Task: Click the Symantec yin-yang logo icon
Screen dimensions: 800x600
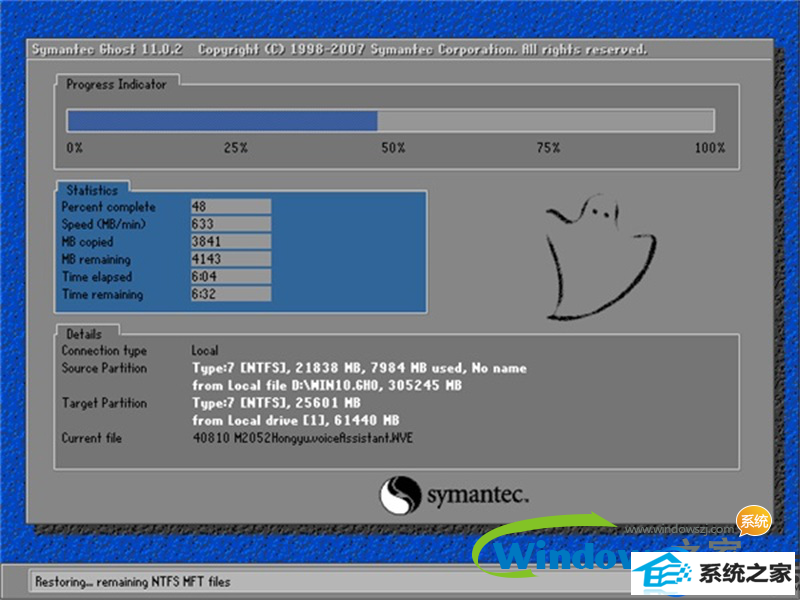Action: (400, 495)
